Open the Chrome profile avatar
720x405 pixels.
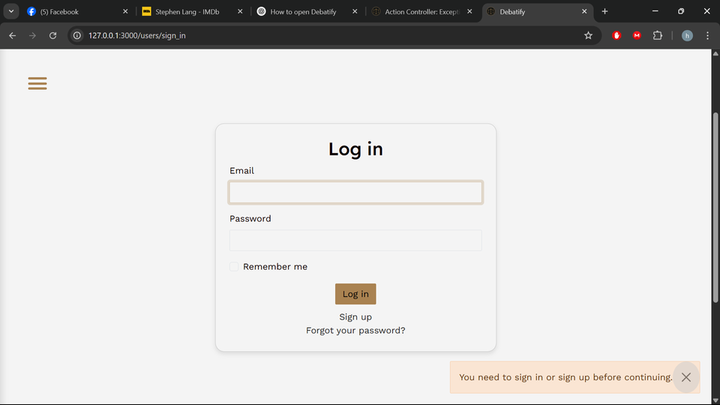[687, 35]
